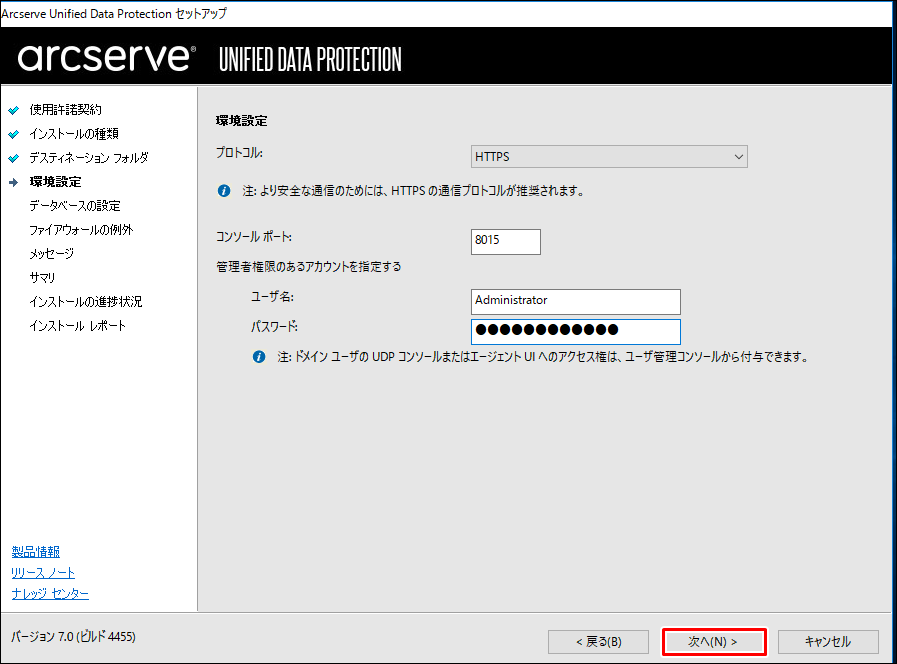Open the ナレッジ センター link

50,594
